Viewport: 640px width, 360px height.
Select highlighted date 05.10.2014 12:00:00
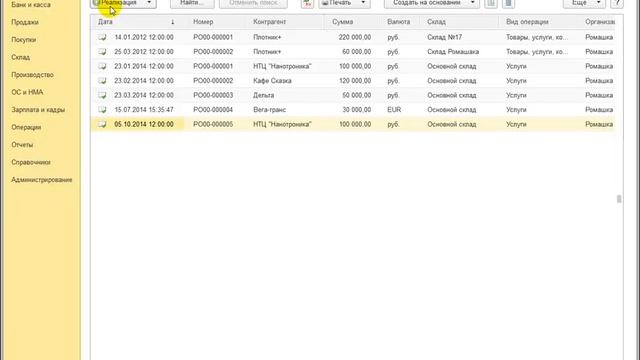point(144,124)
